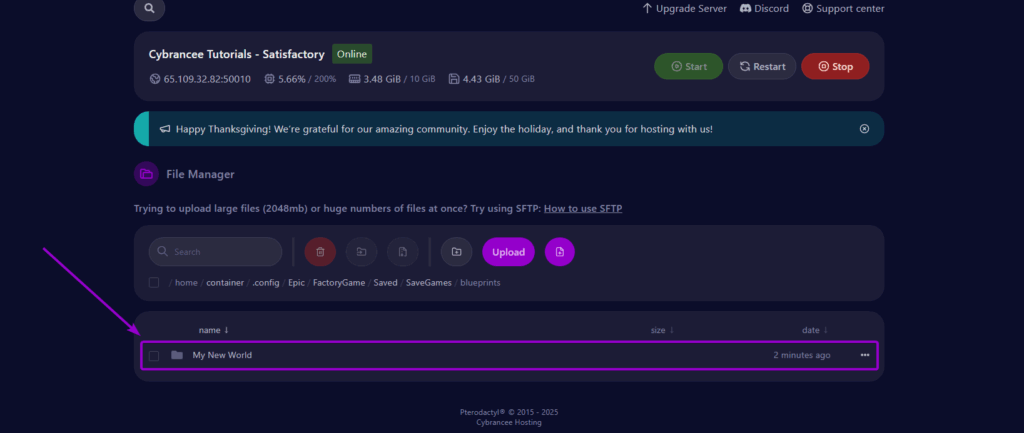Open the My New World folder

[x=222, y=355]
